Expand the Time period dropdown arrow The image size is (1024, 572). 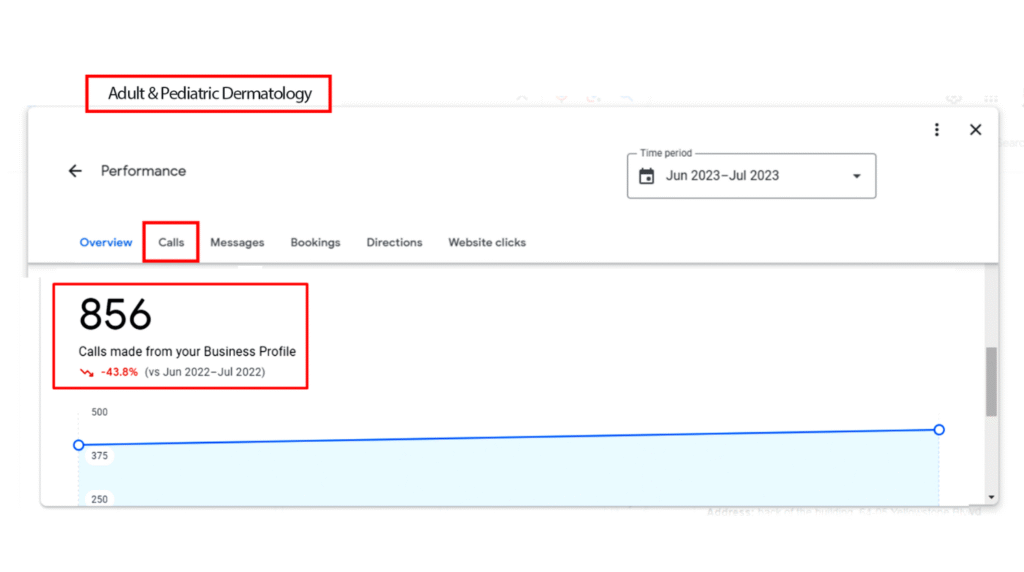coord(856,176)
